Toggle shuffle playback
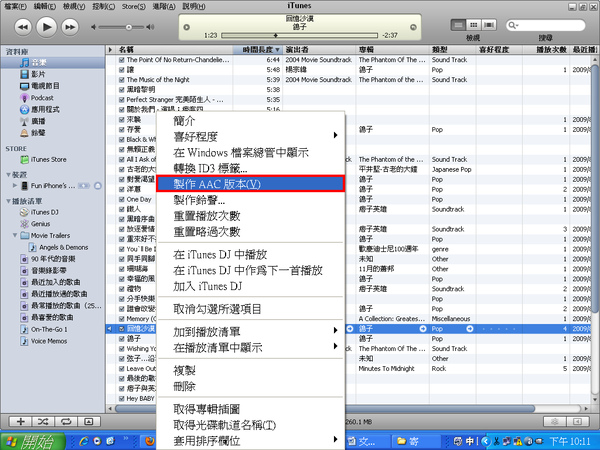600x450 pixels. pos(43,422)
